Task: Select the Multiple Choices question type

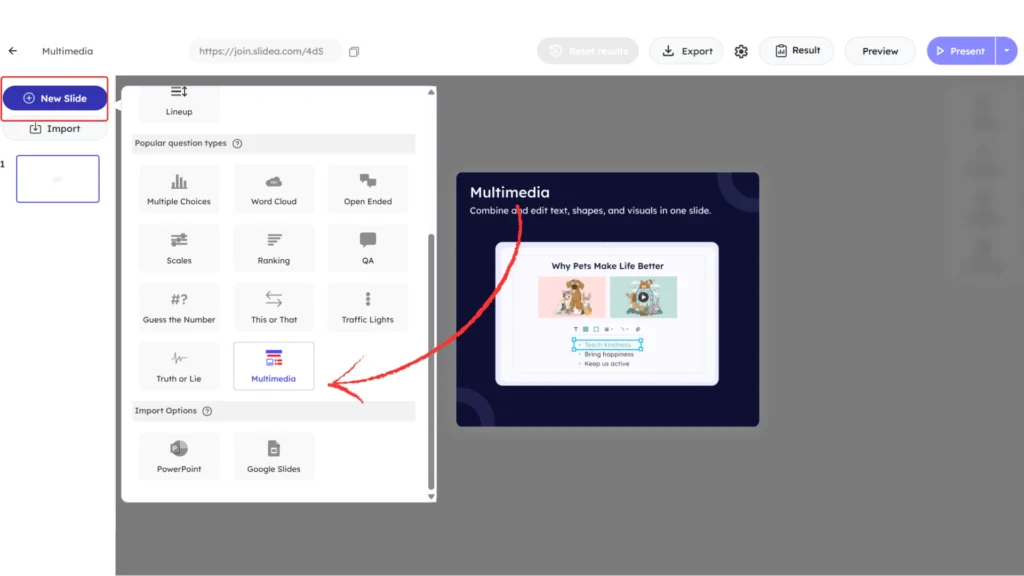Action: [178, 189]
